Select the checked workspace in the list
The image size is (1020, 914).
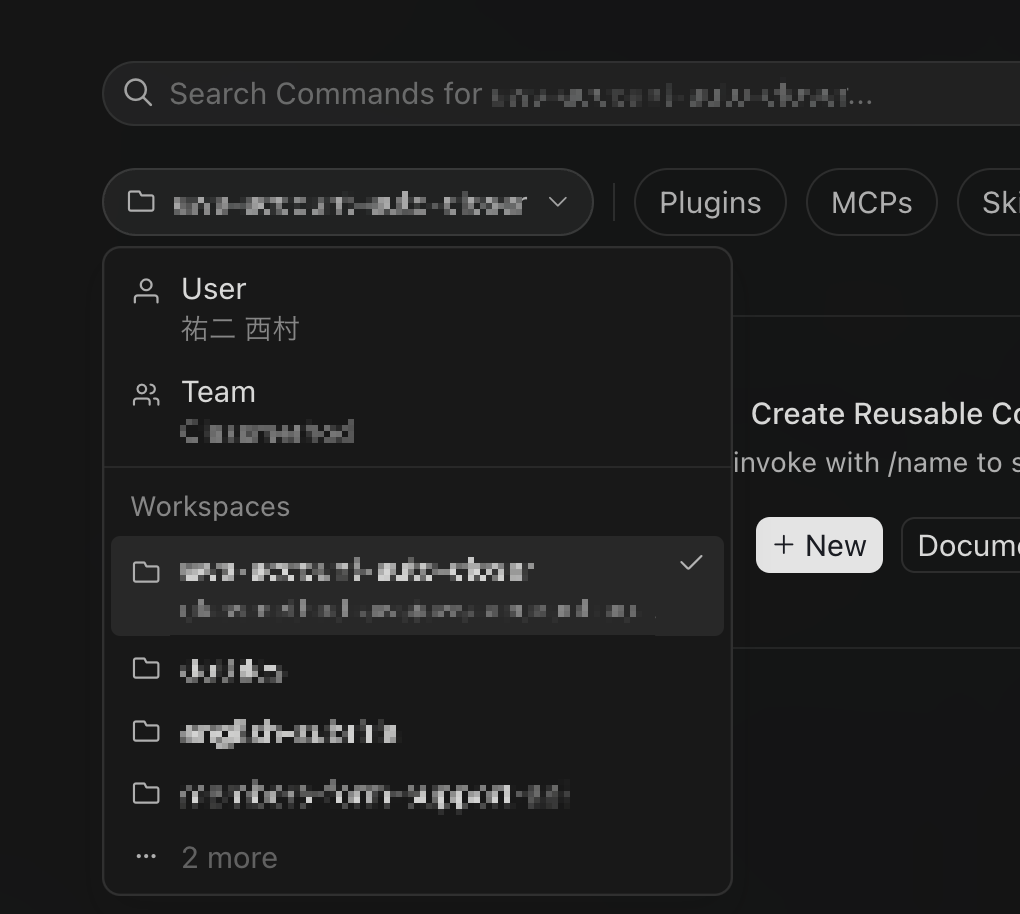418,586
